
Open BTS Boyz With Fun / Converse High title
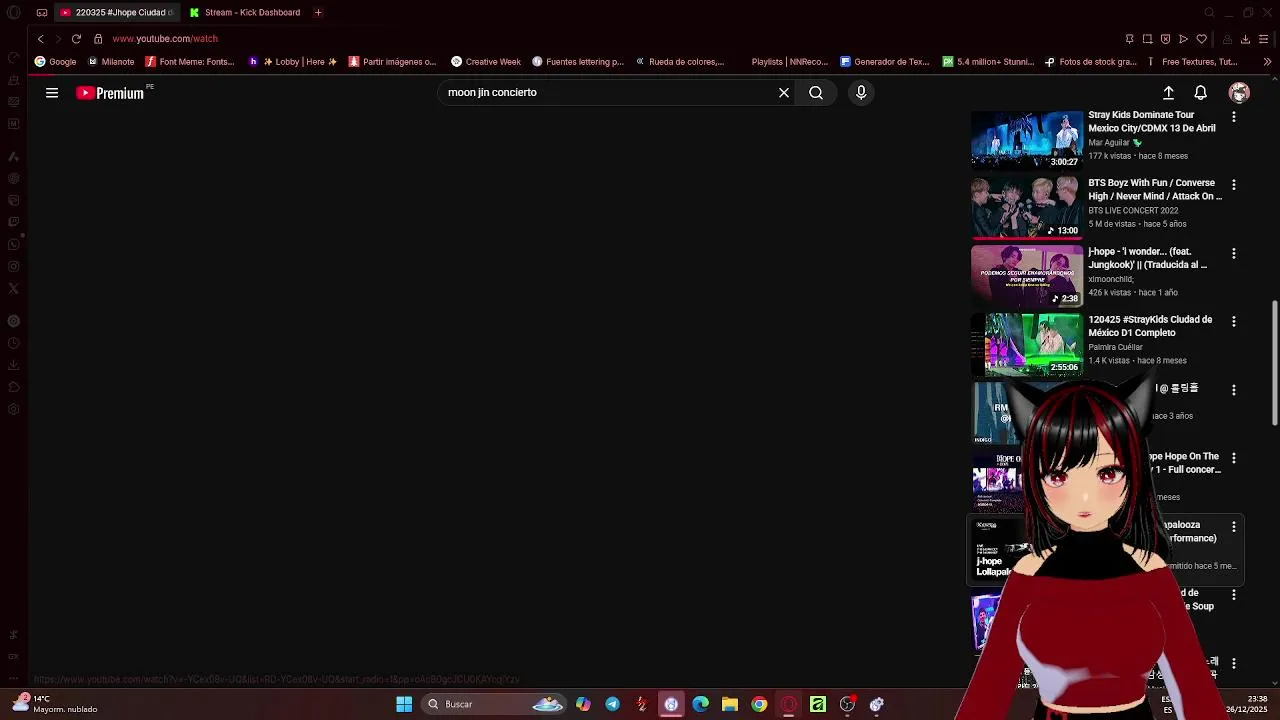[1155, 189]
